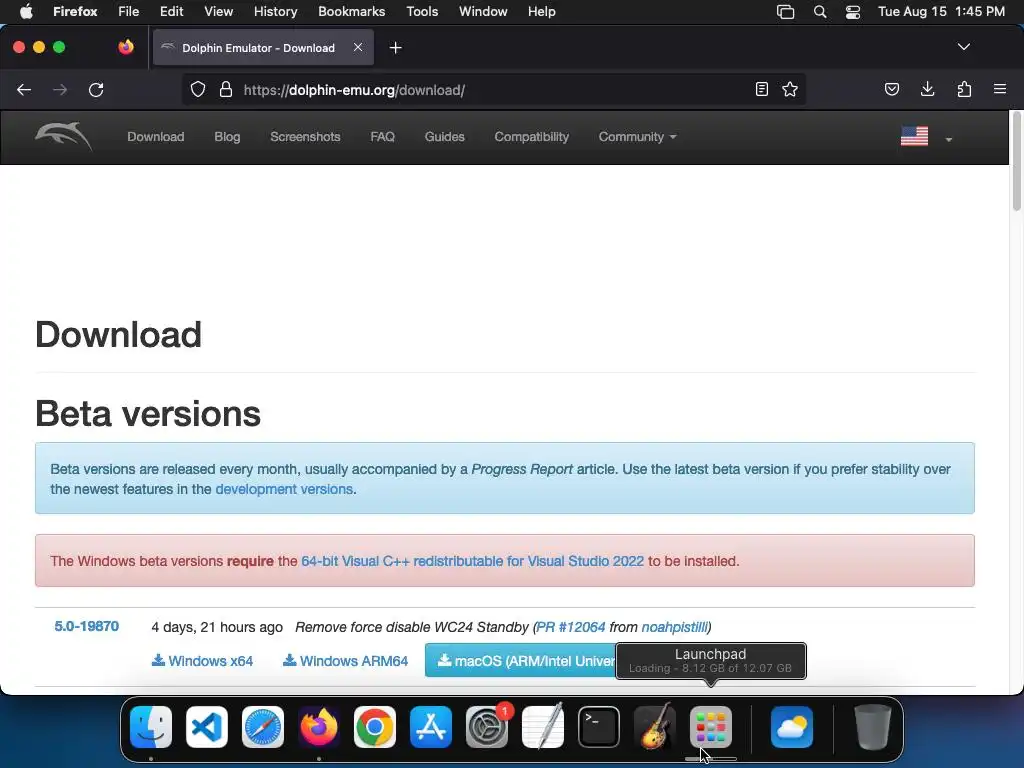Open the View menu
The height and width of the screenshot is (768, 1024).
[x=219, y=12]
